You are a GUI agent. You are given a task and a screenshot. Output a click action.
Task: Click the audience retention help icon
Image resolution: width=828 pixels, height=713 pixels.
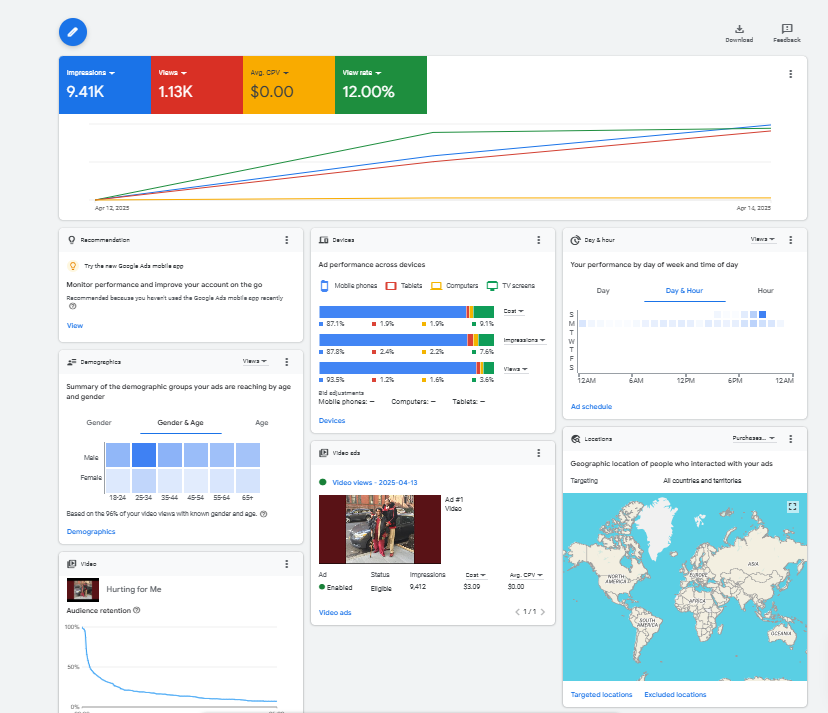[x=136, y=610]
